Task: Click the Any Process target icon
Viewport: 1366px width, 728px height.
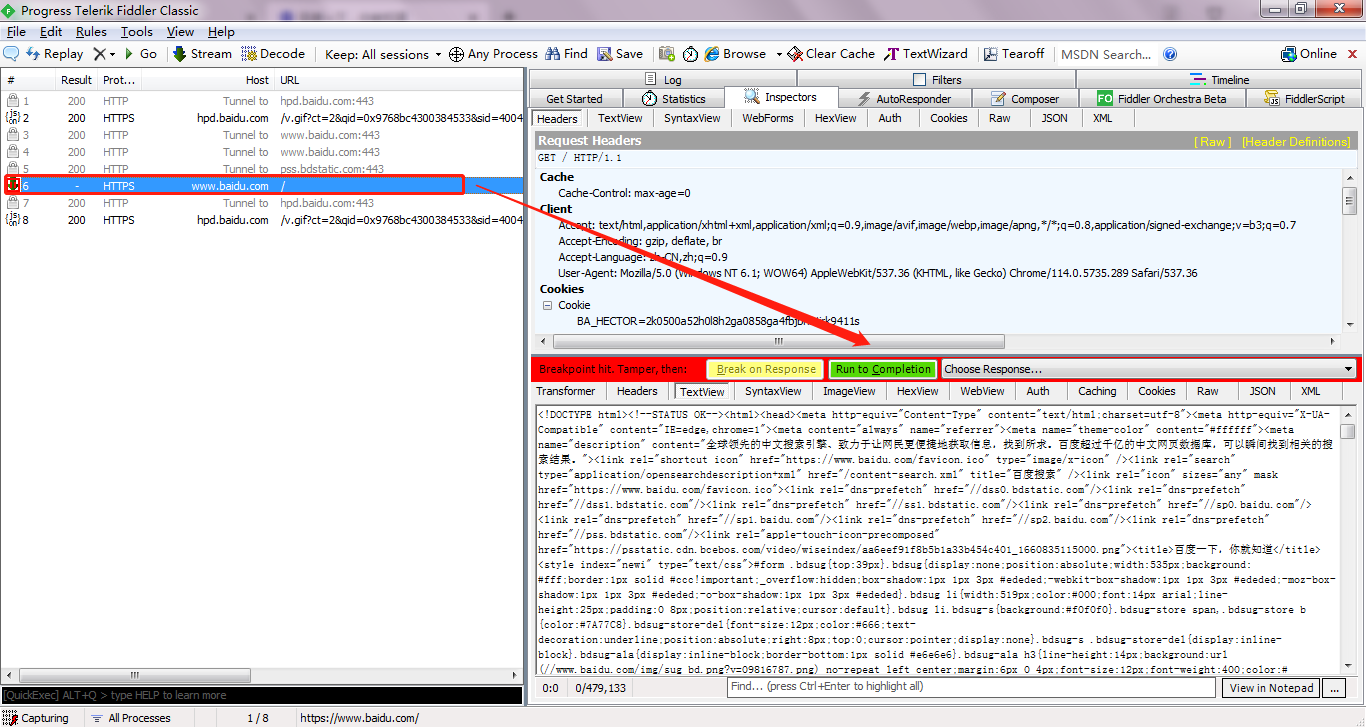Action: (x=456, y=54)
